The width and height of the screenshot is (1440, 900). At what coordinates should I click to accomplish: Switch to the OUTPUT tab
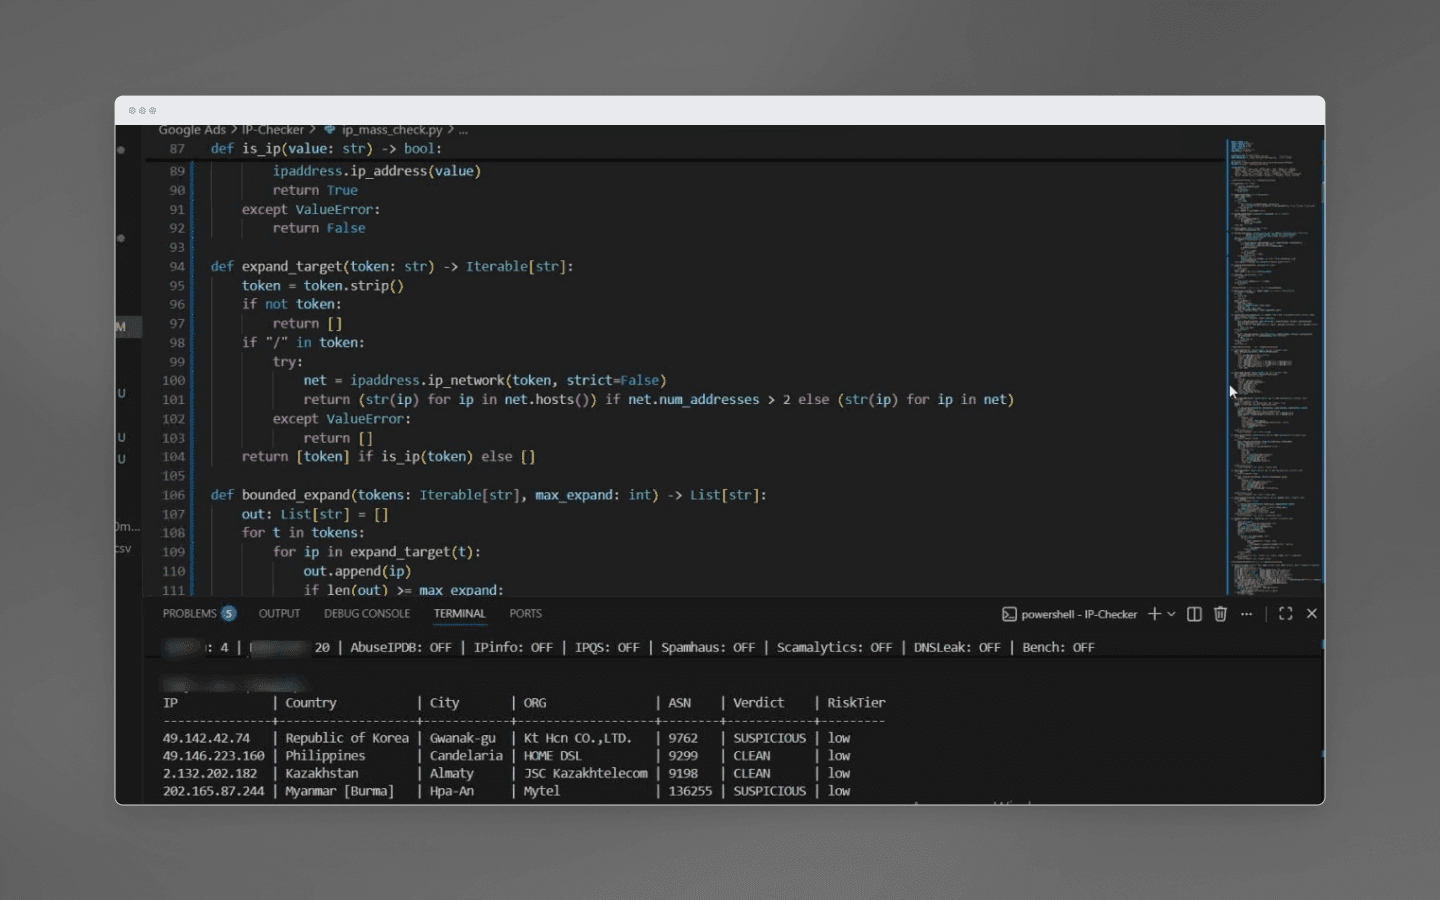pos(279,613)
